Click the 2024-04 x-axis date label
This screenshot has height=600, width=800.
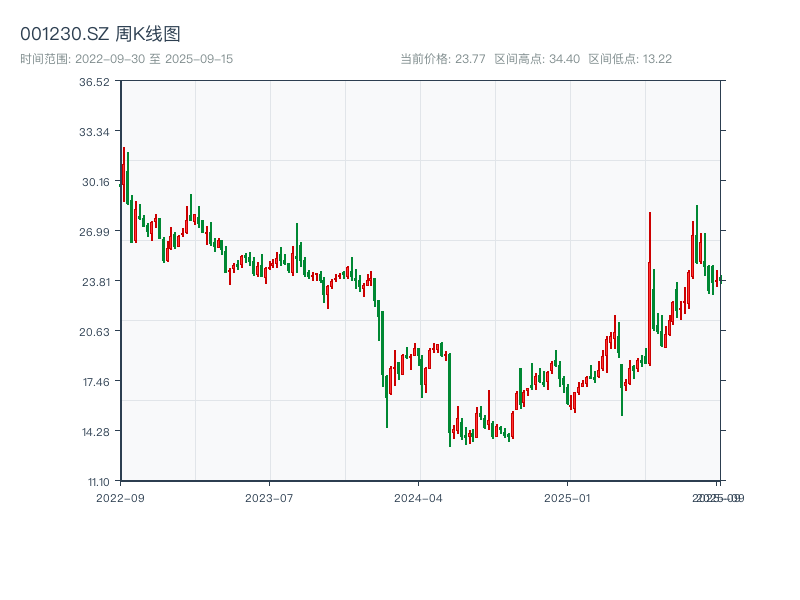(418, 497)
